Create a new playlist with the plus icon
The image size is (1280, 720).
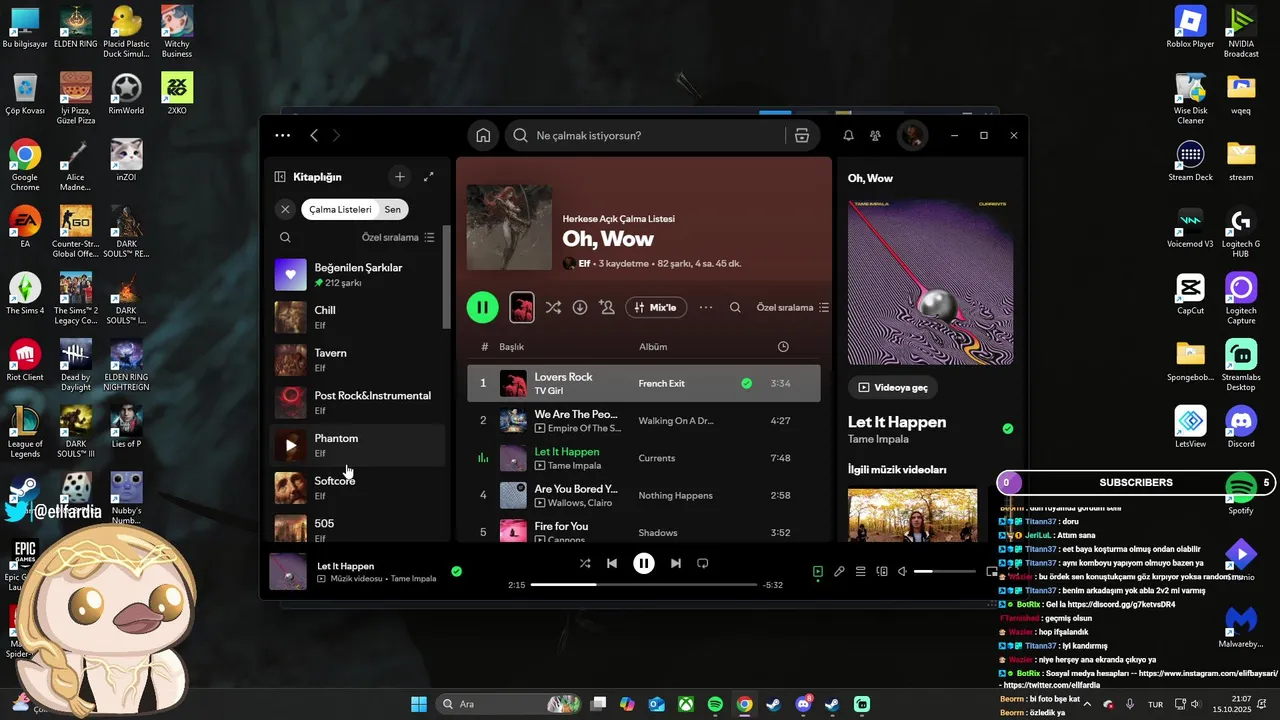399,176
